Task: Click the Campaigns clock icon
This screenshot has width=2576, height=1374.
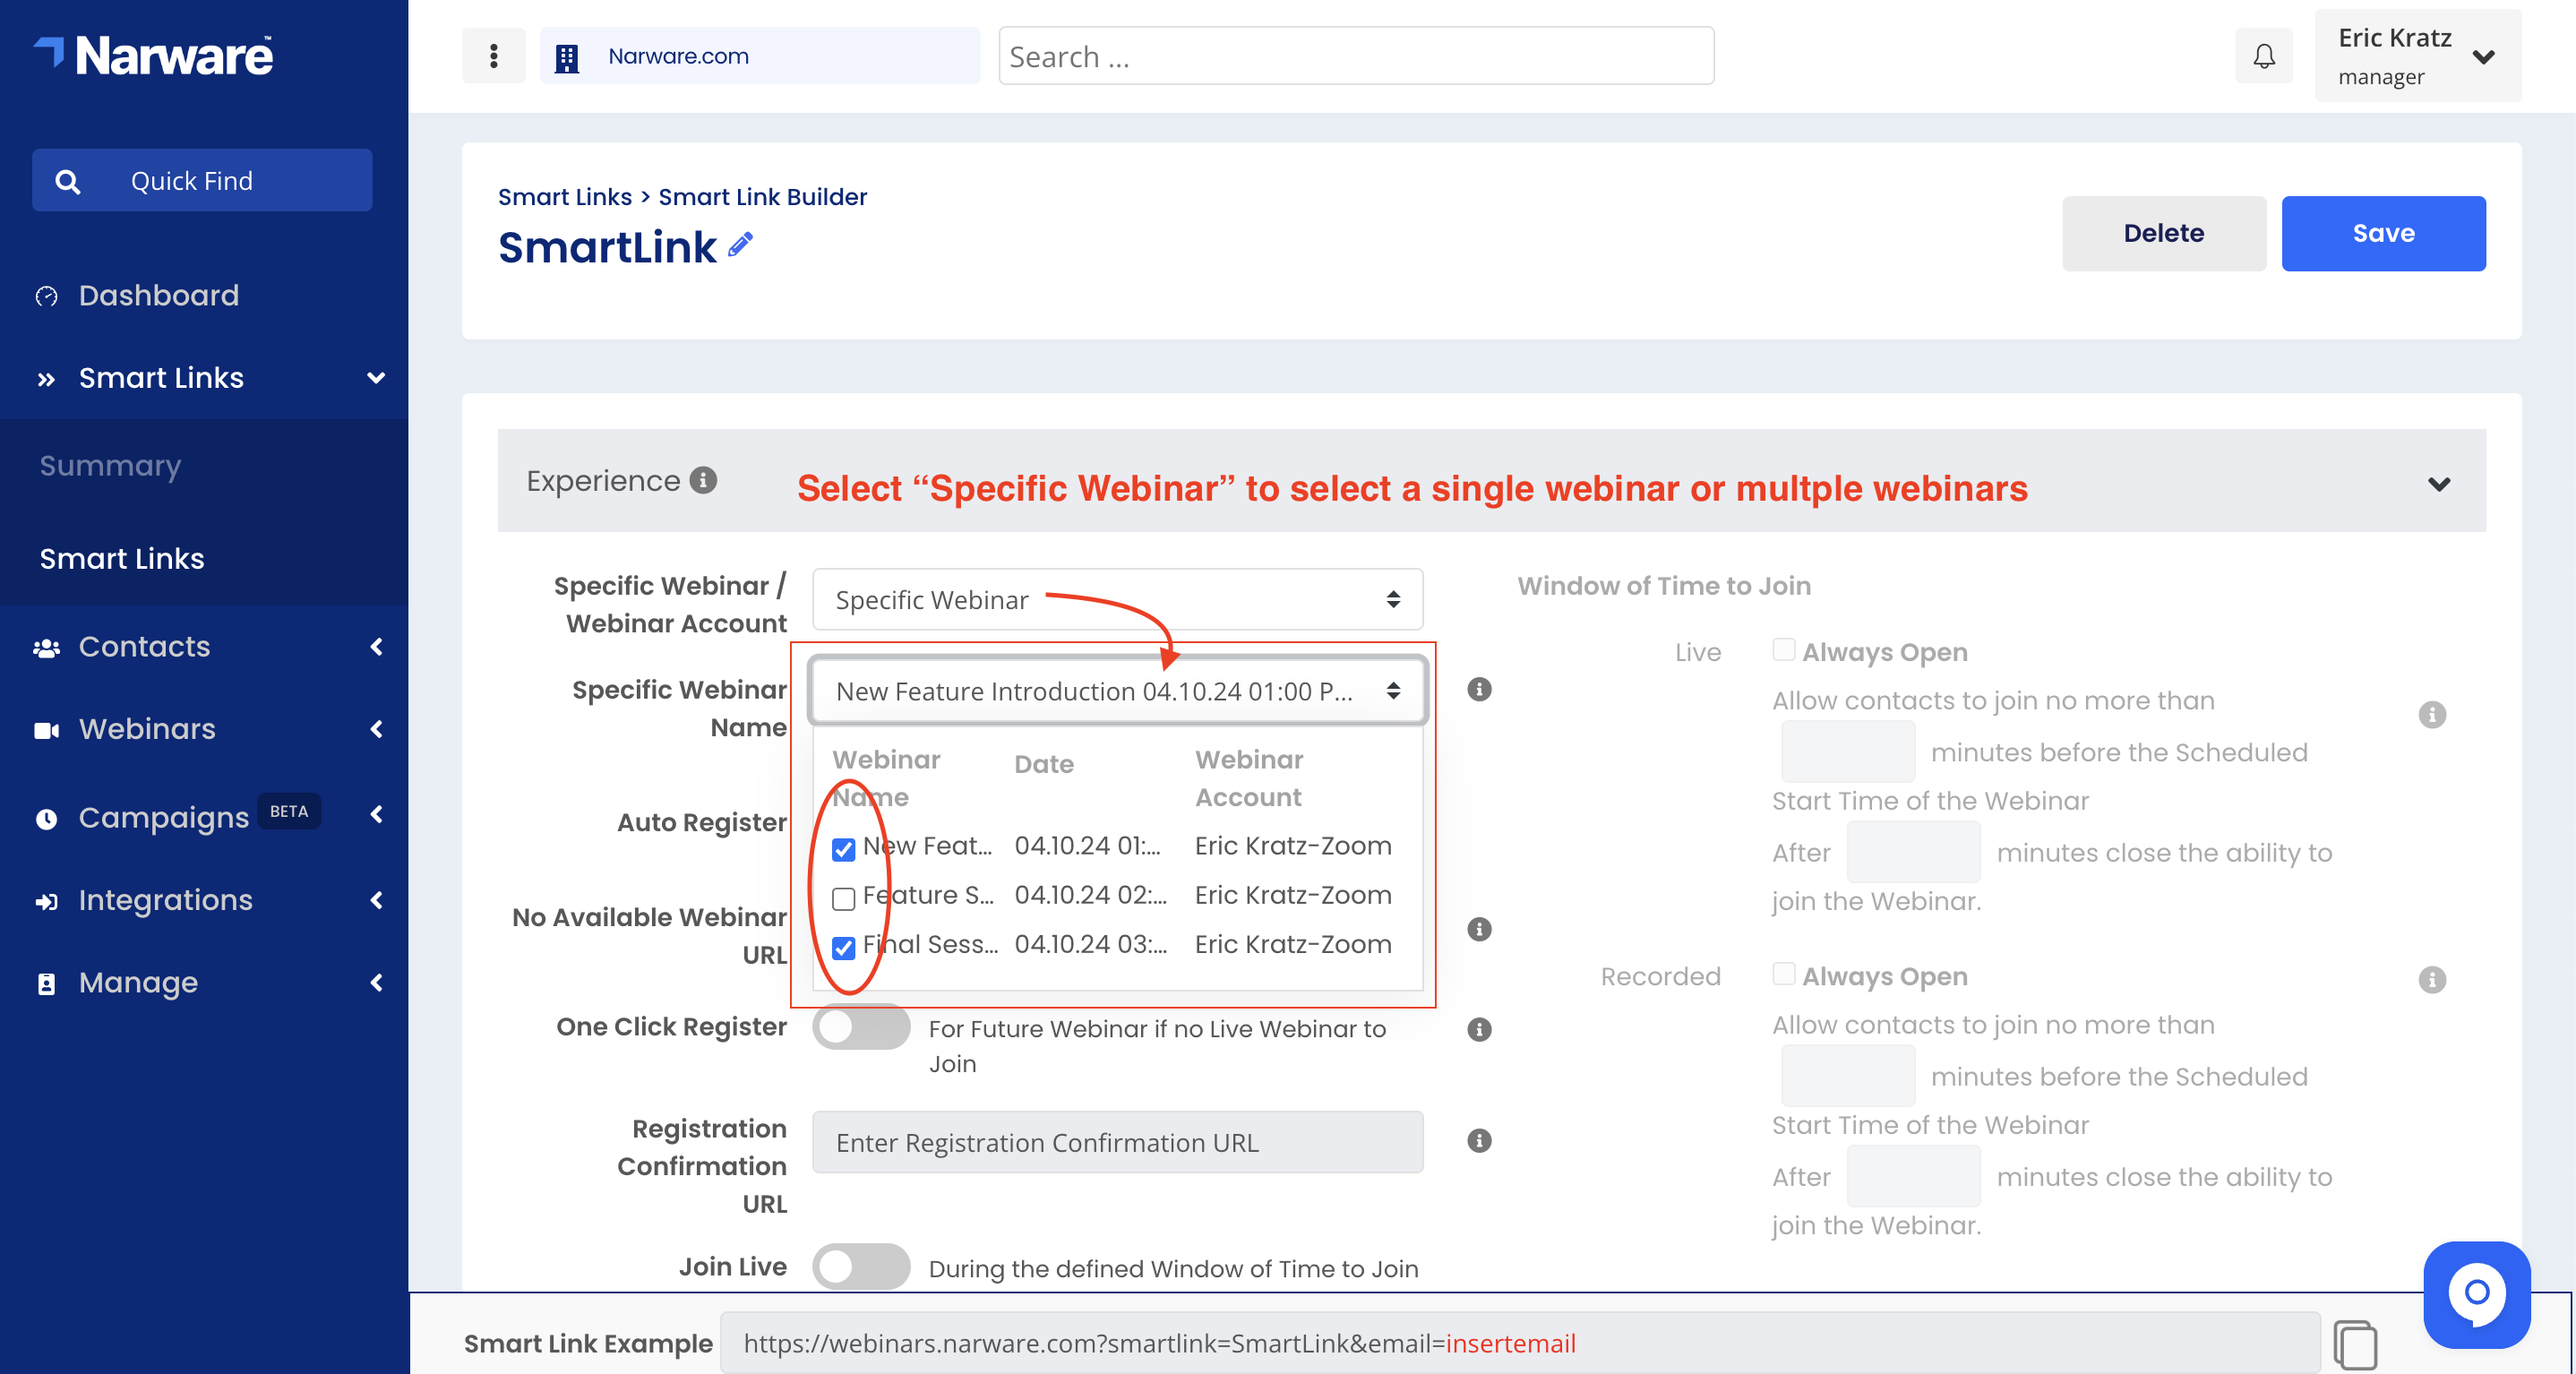Action: click(46, 819)
